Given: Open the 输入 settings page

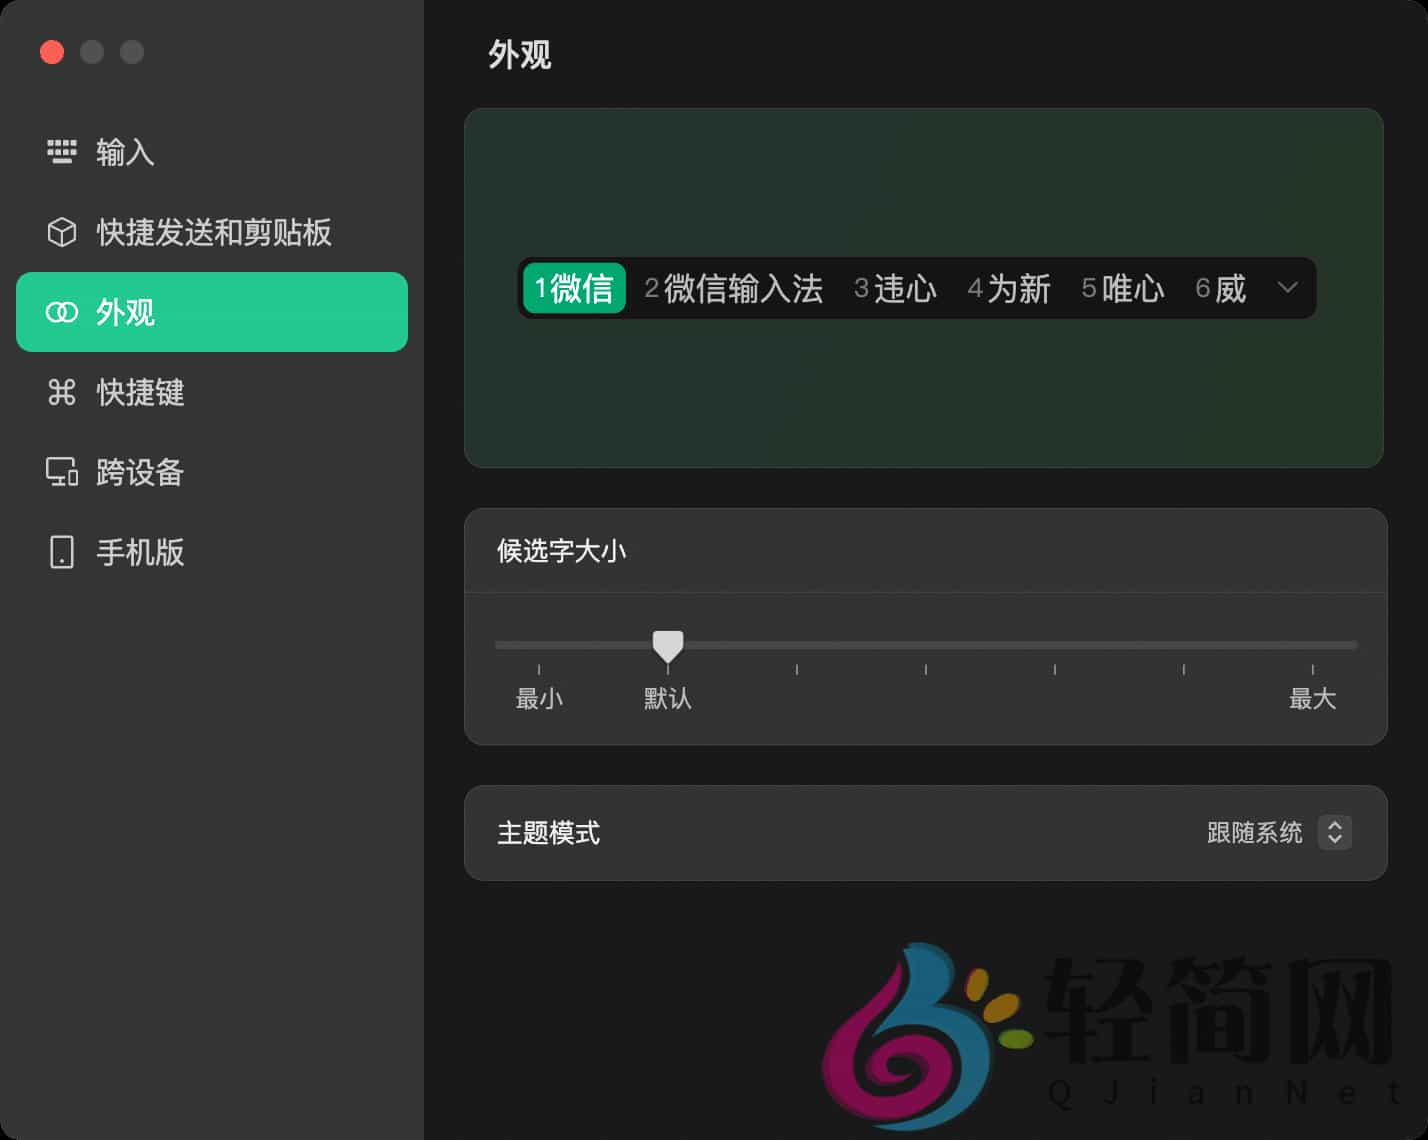Looking at the screenshot, I should (x=124, y=152).
